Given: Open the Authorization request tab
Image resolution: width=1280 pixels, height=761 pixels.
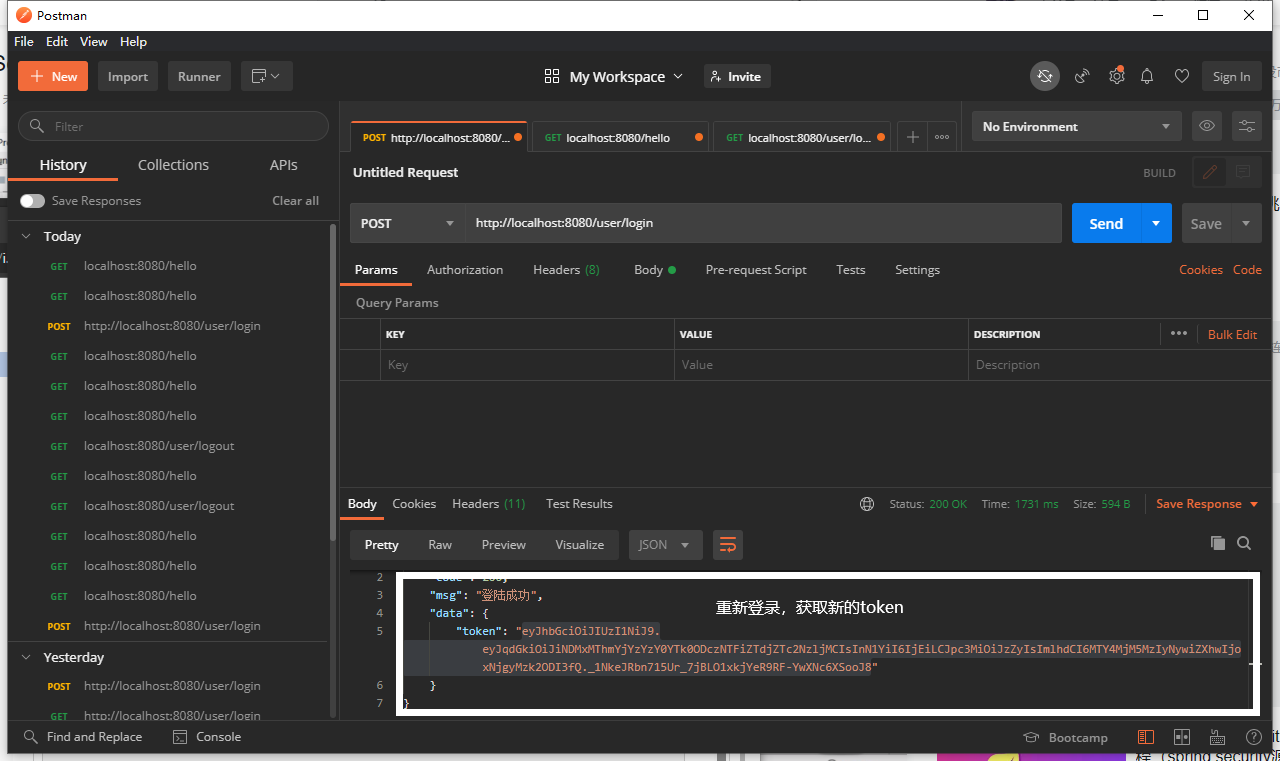Looking at the screenshot, I should [465, 270].
